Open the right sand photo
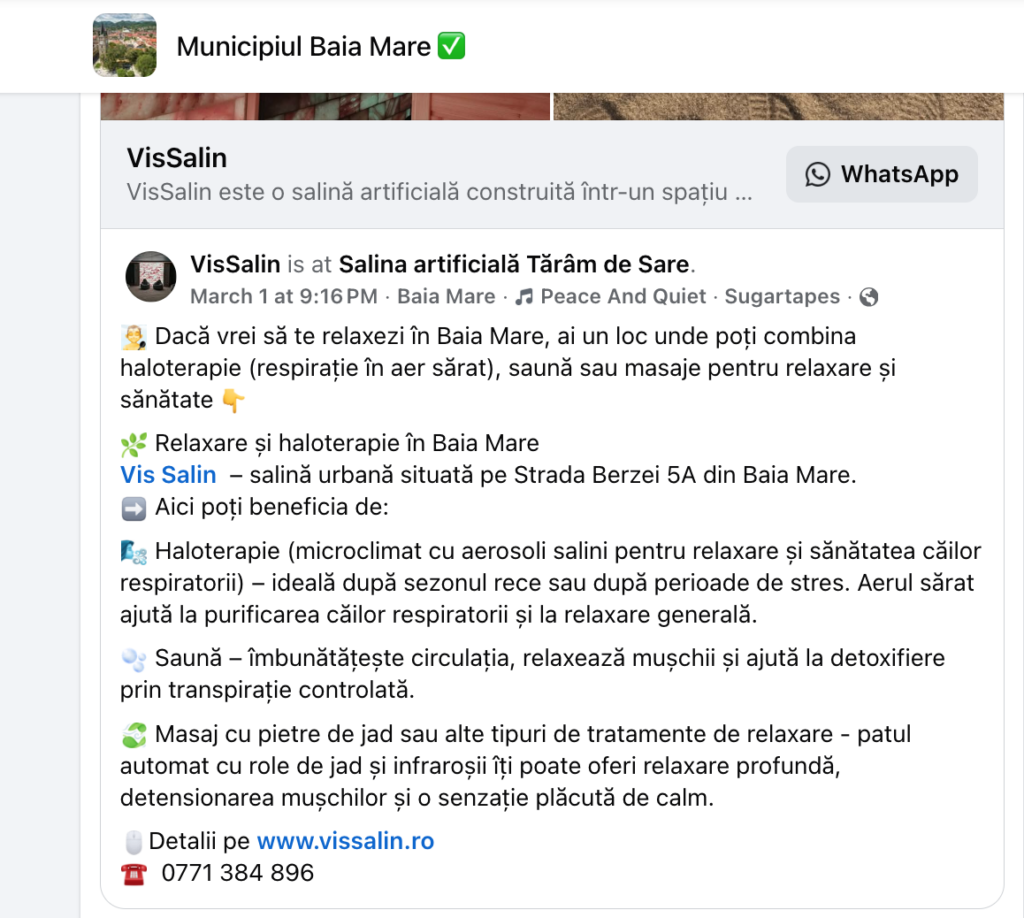This screenshot has width=1024, height=918. pyautogui.click(x=778, y=106)
